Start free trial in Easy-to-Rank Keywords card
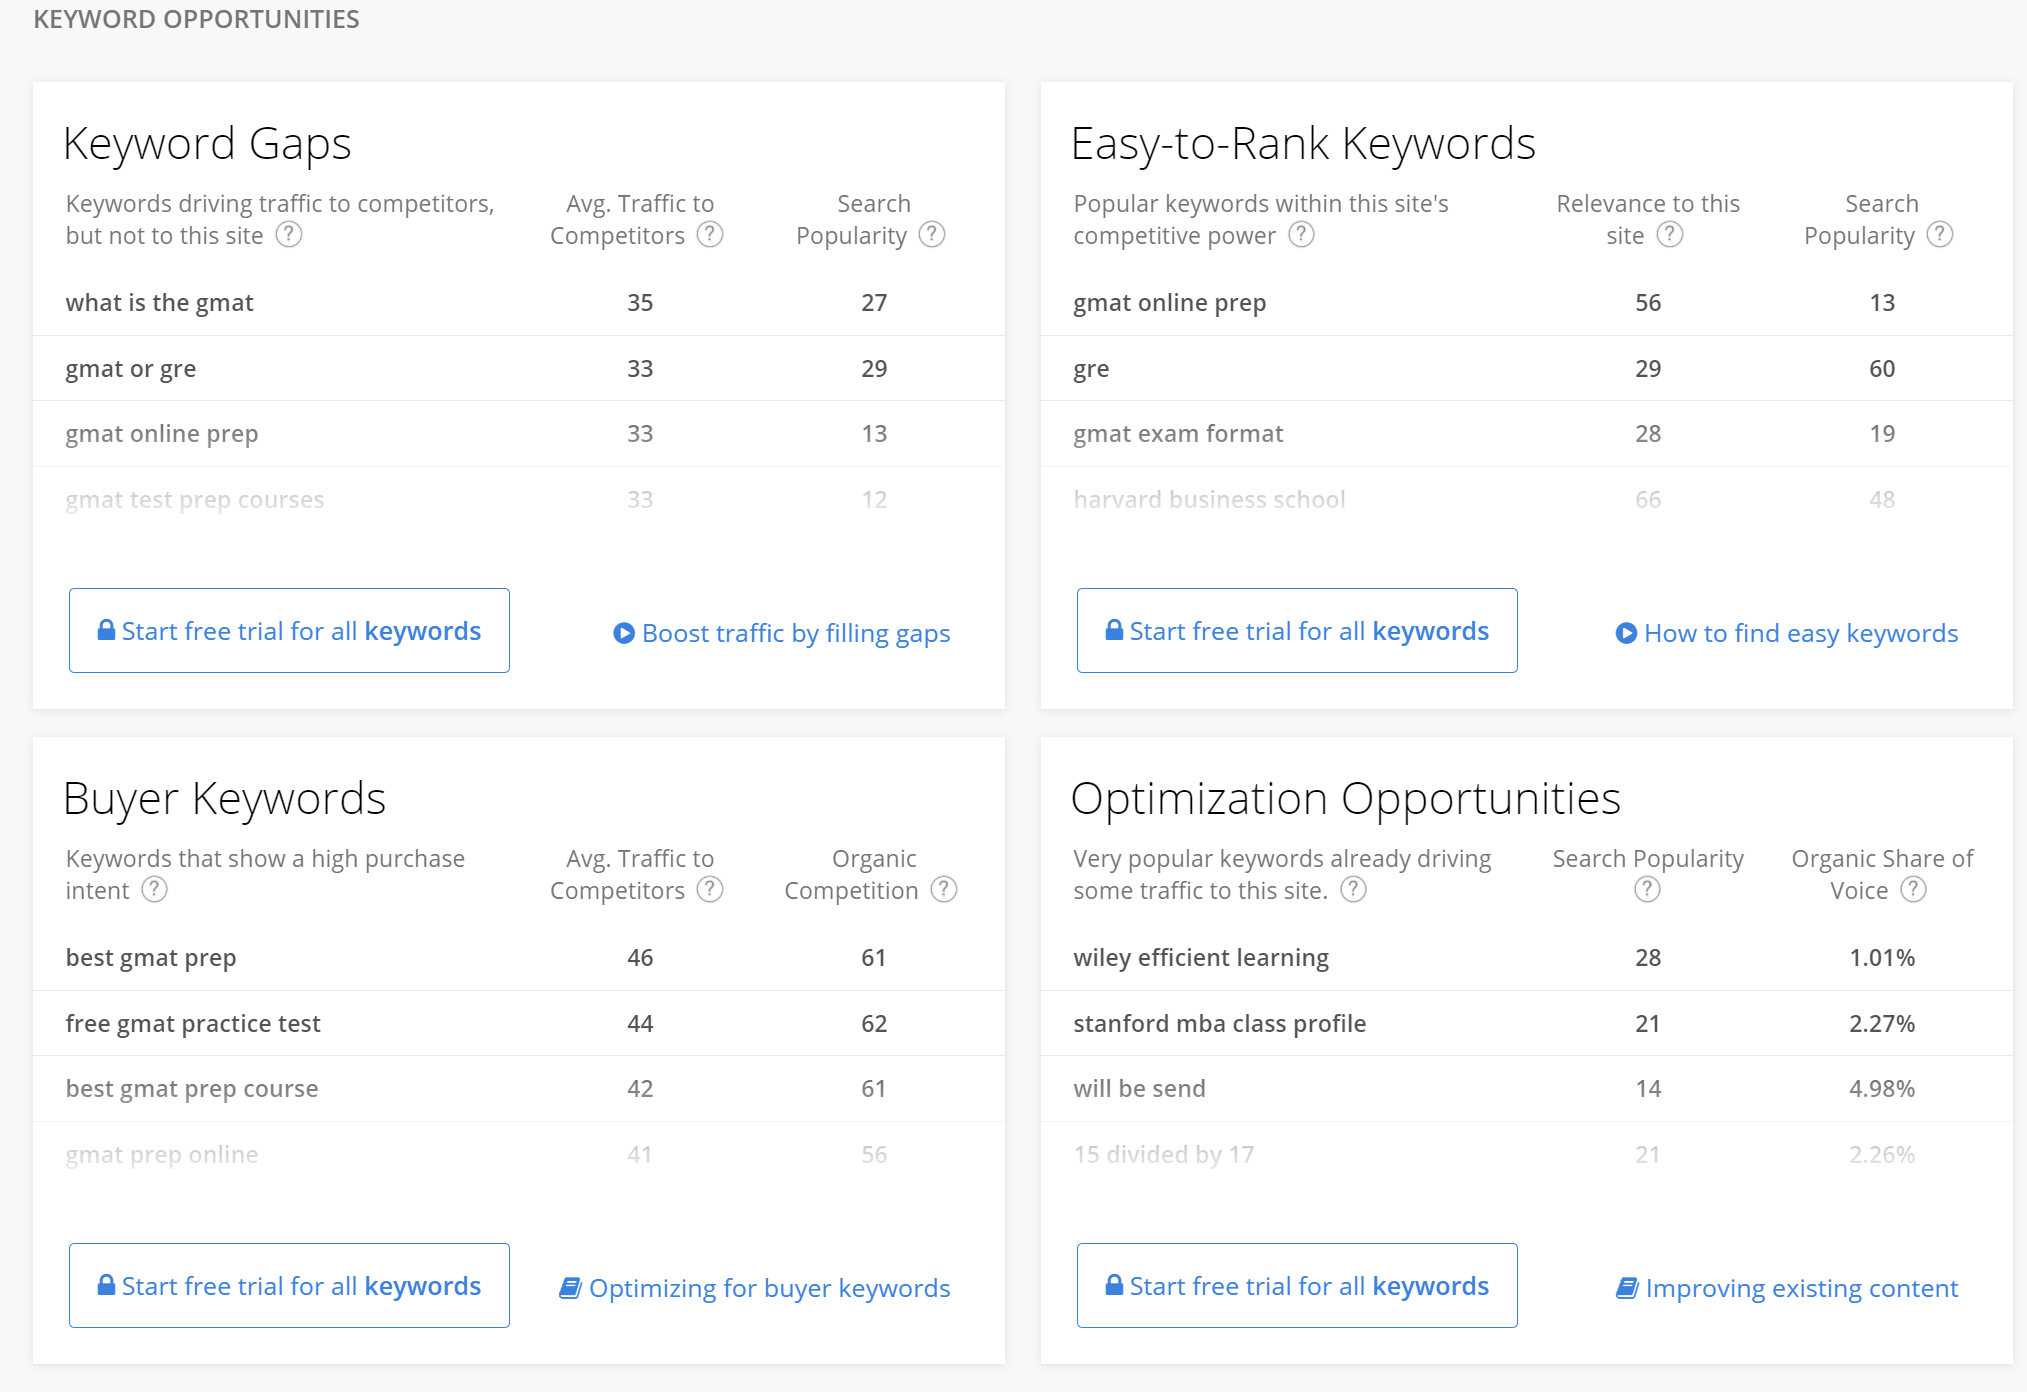Image resolution: width=2027 pixels, height=1392 pixels. click(x=1297, y=631)
